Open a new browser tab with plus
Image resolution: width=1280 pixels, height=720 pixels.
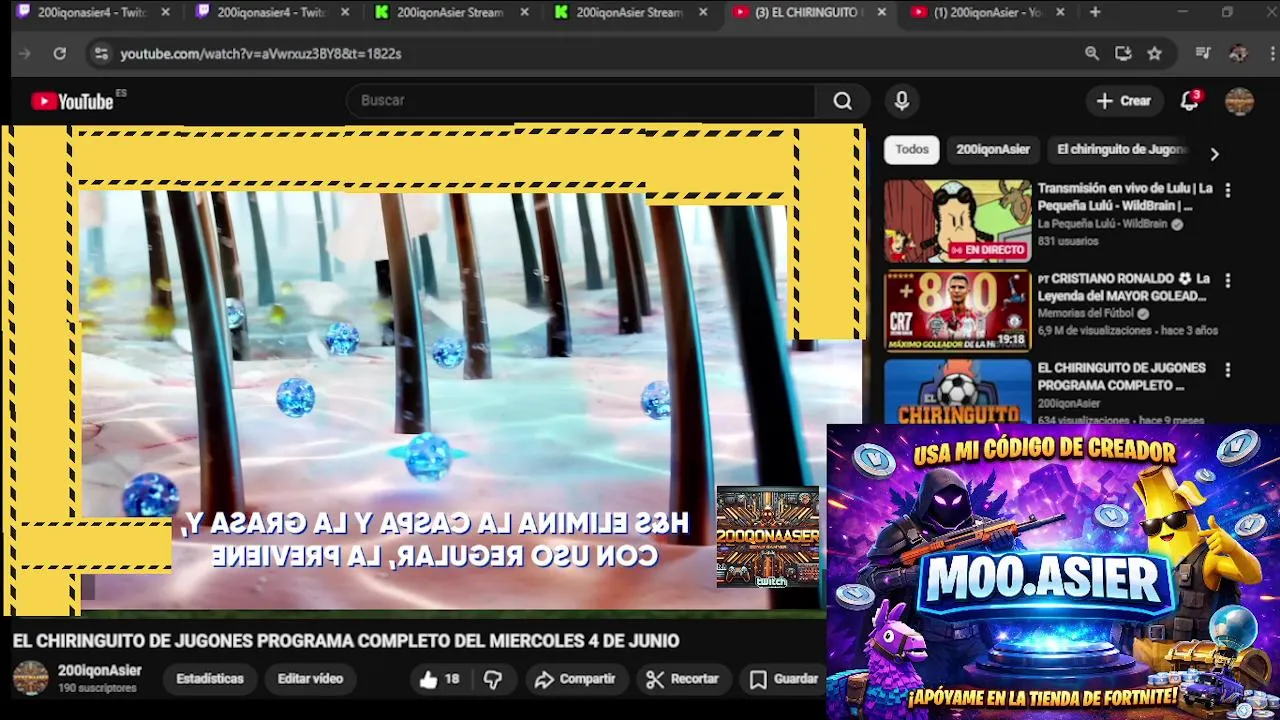[x=1095, y=12]
